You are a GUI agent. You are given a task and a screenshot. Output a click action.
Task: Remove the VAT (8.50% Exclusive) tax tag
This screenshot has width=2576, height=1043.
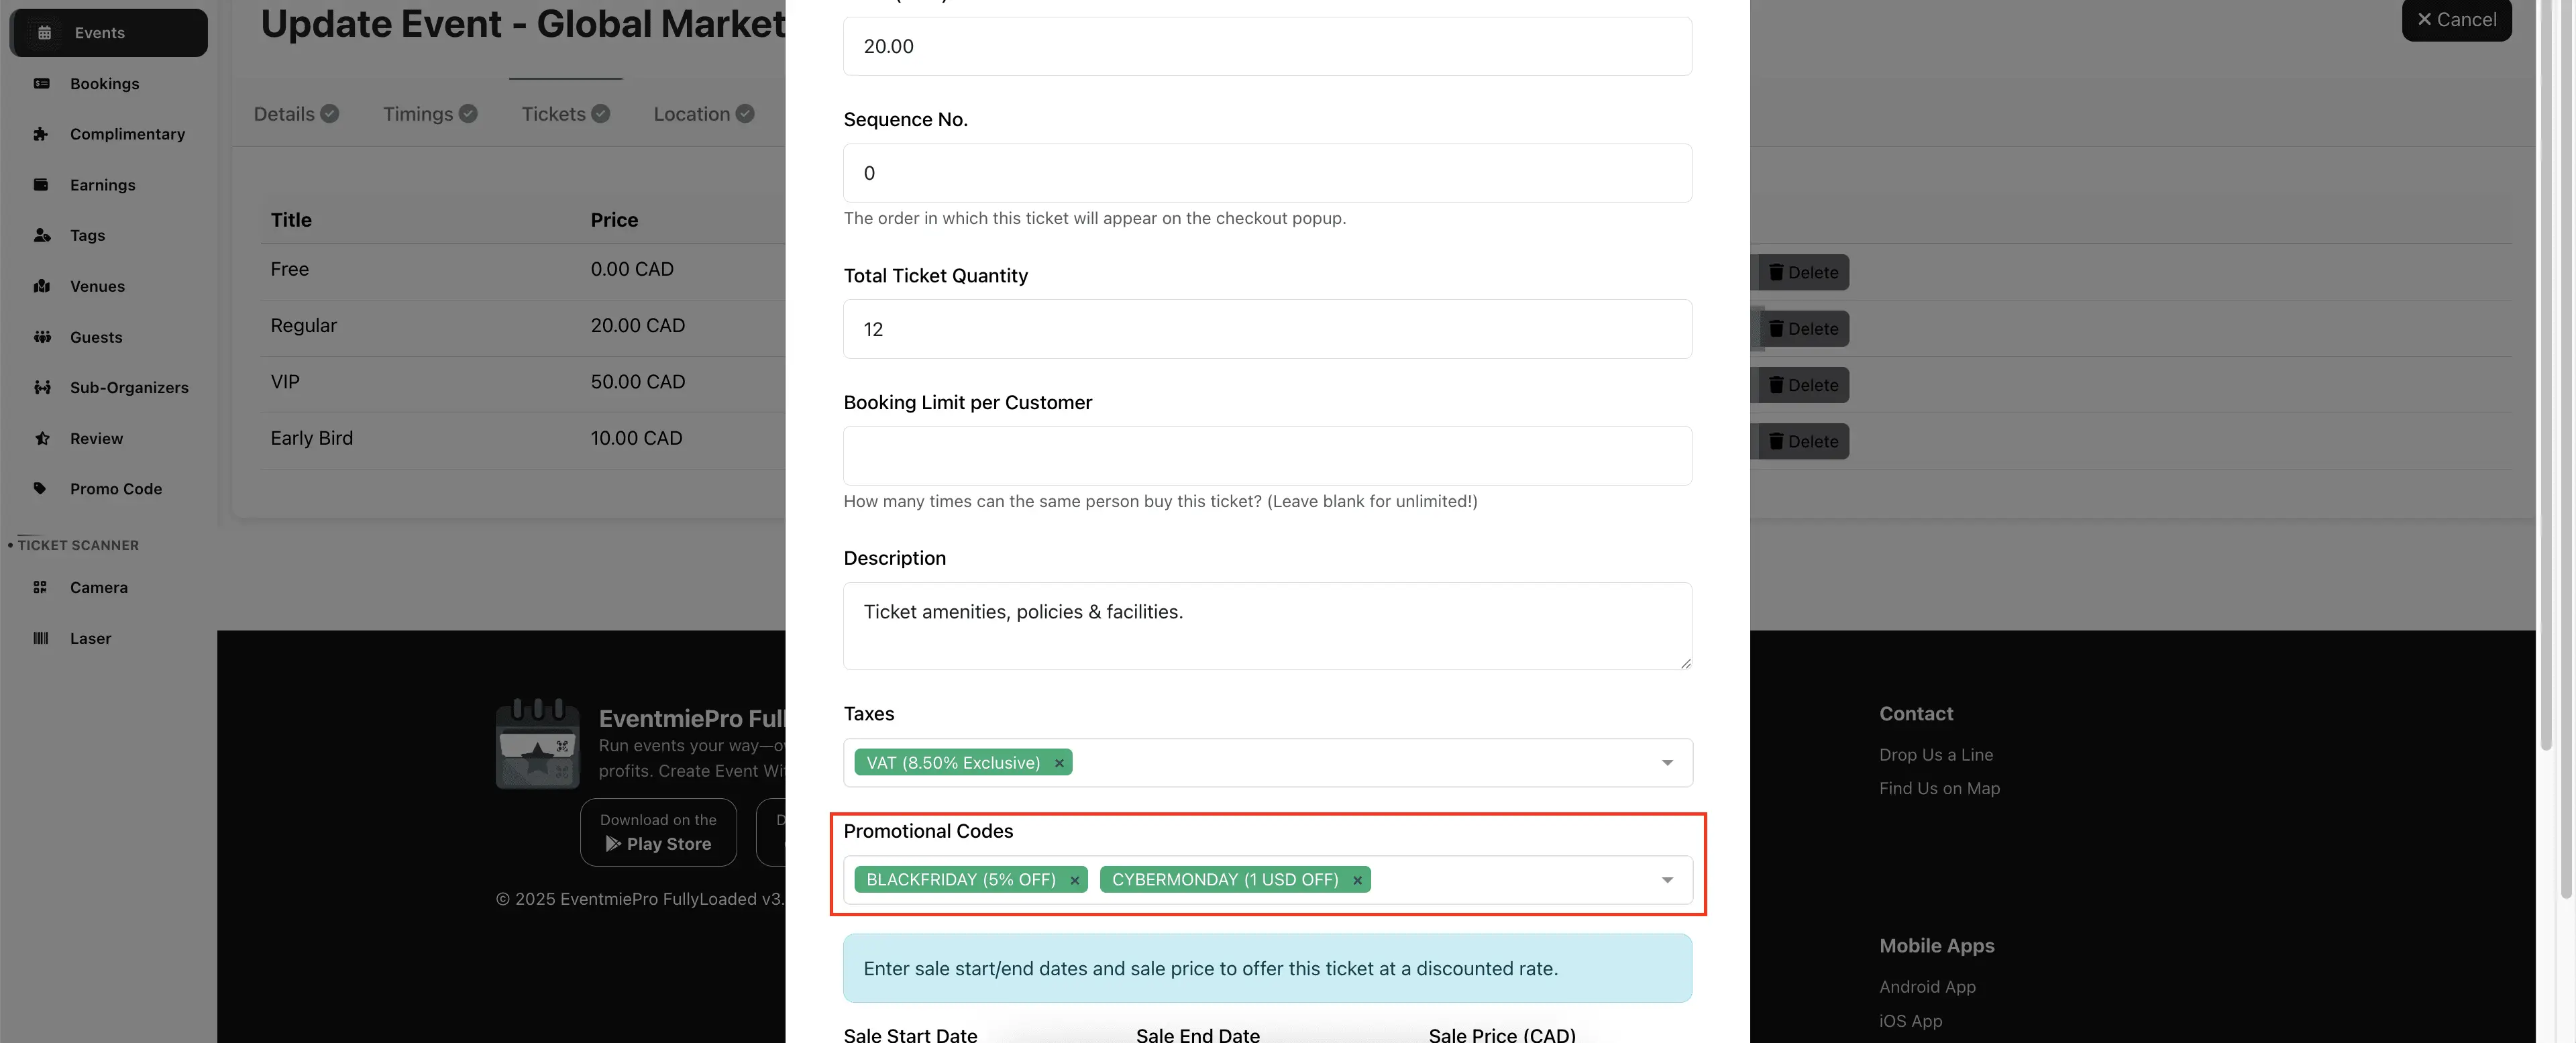coord(1059,763)
